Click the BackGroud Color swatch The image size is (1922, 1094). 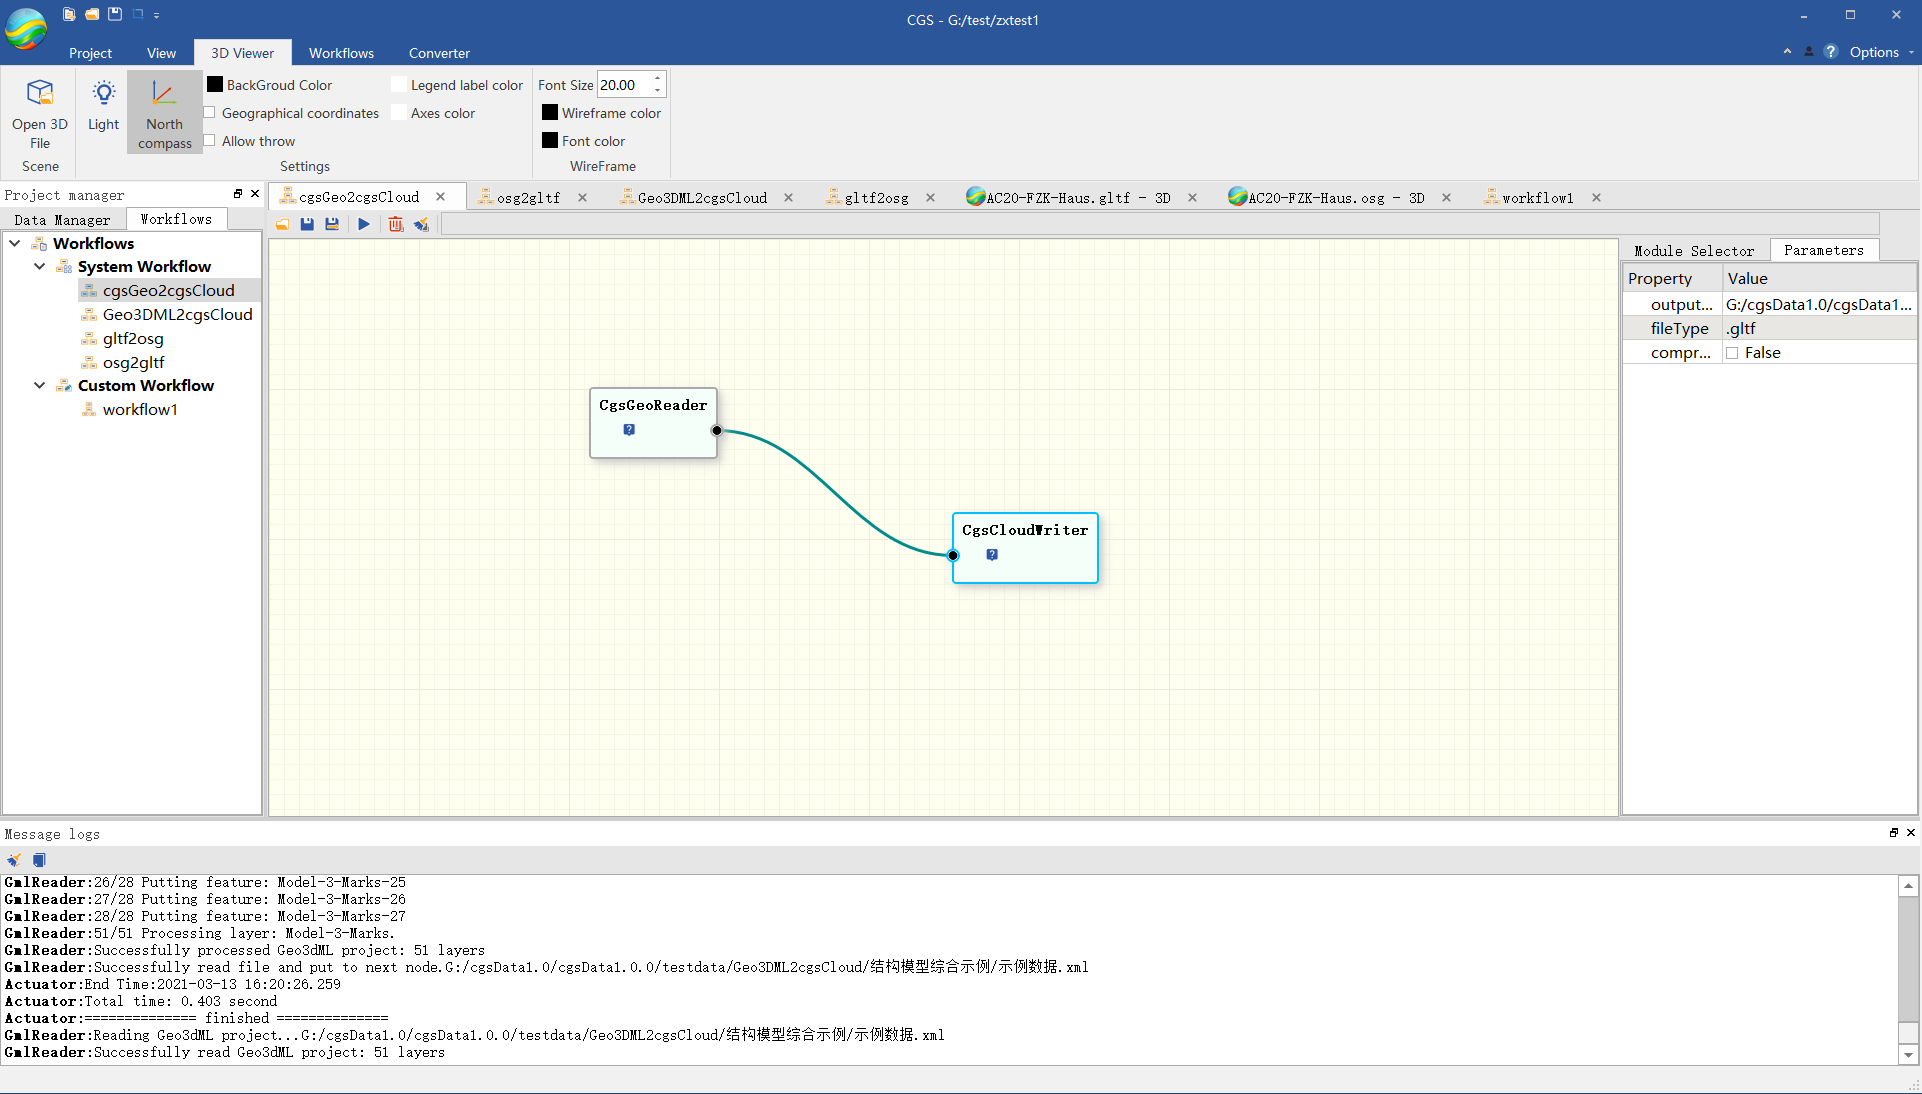click(215, 85)
